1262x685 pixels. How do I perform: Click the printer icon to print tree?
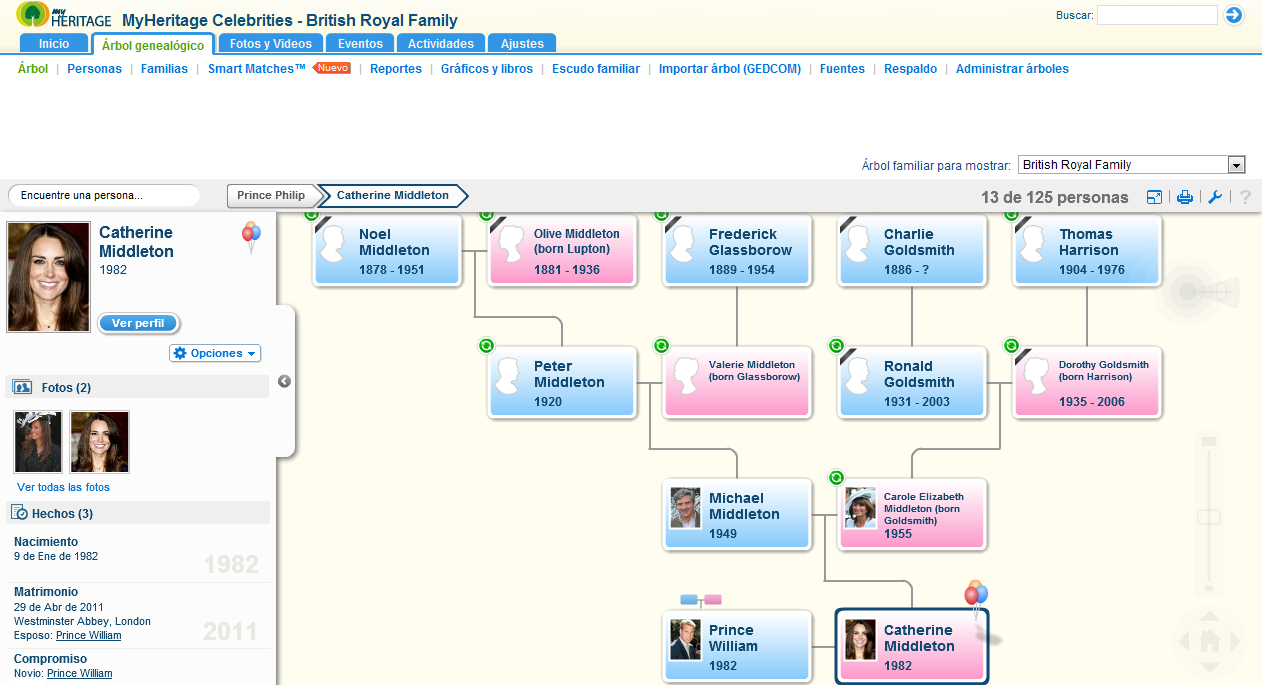pos(1185,197)
